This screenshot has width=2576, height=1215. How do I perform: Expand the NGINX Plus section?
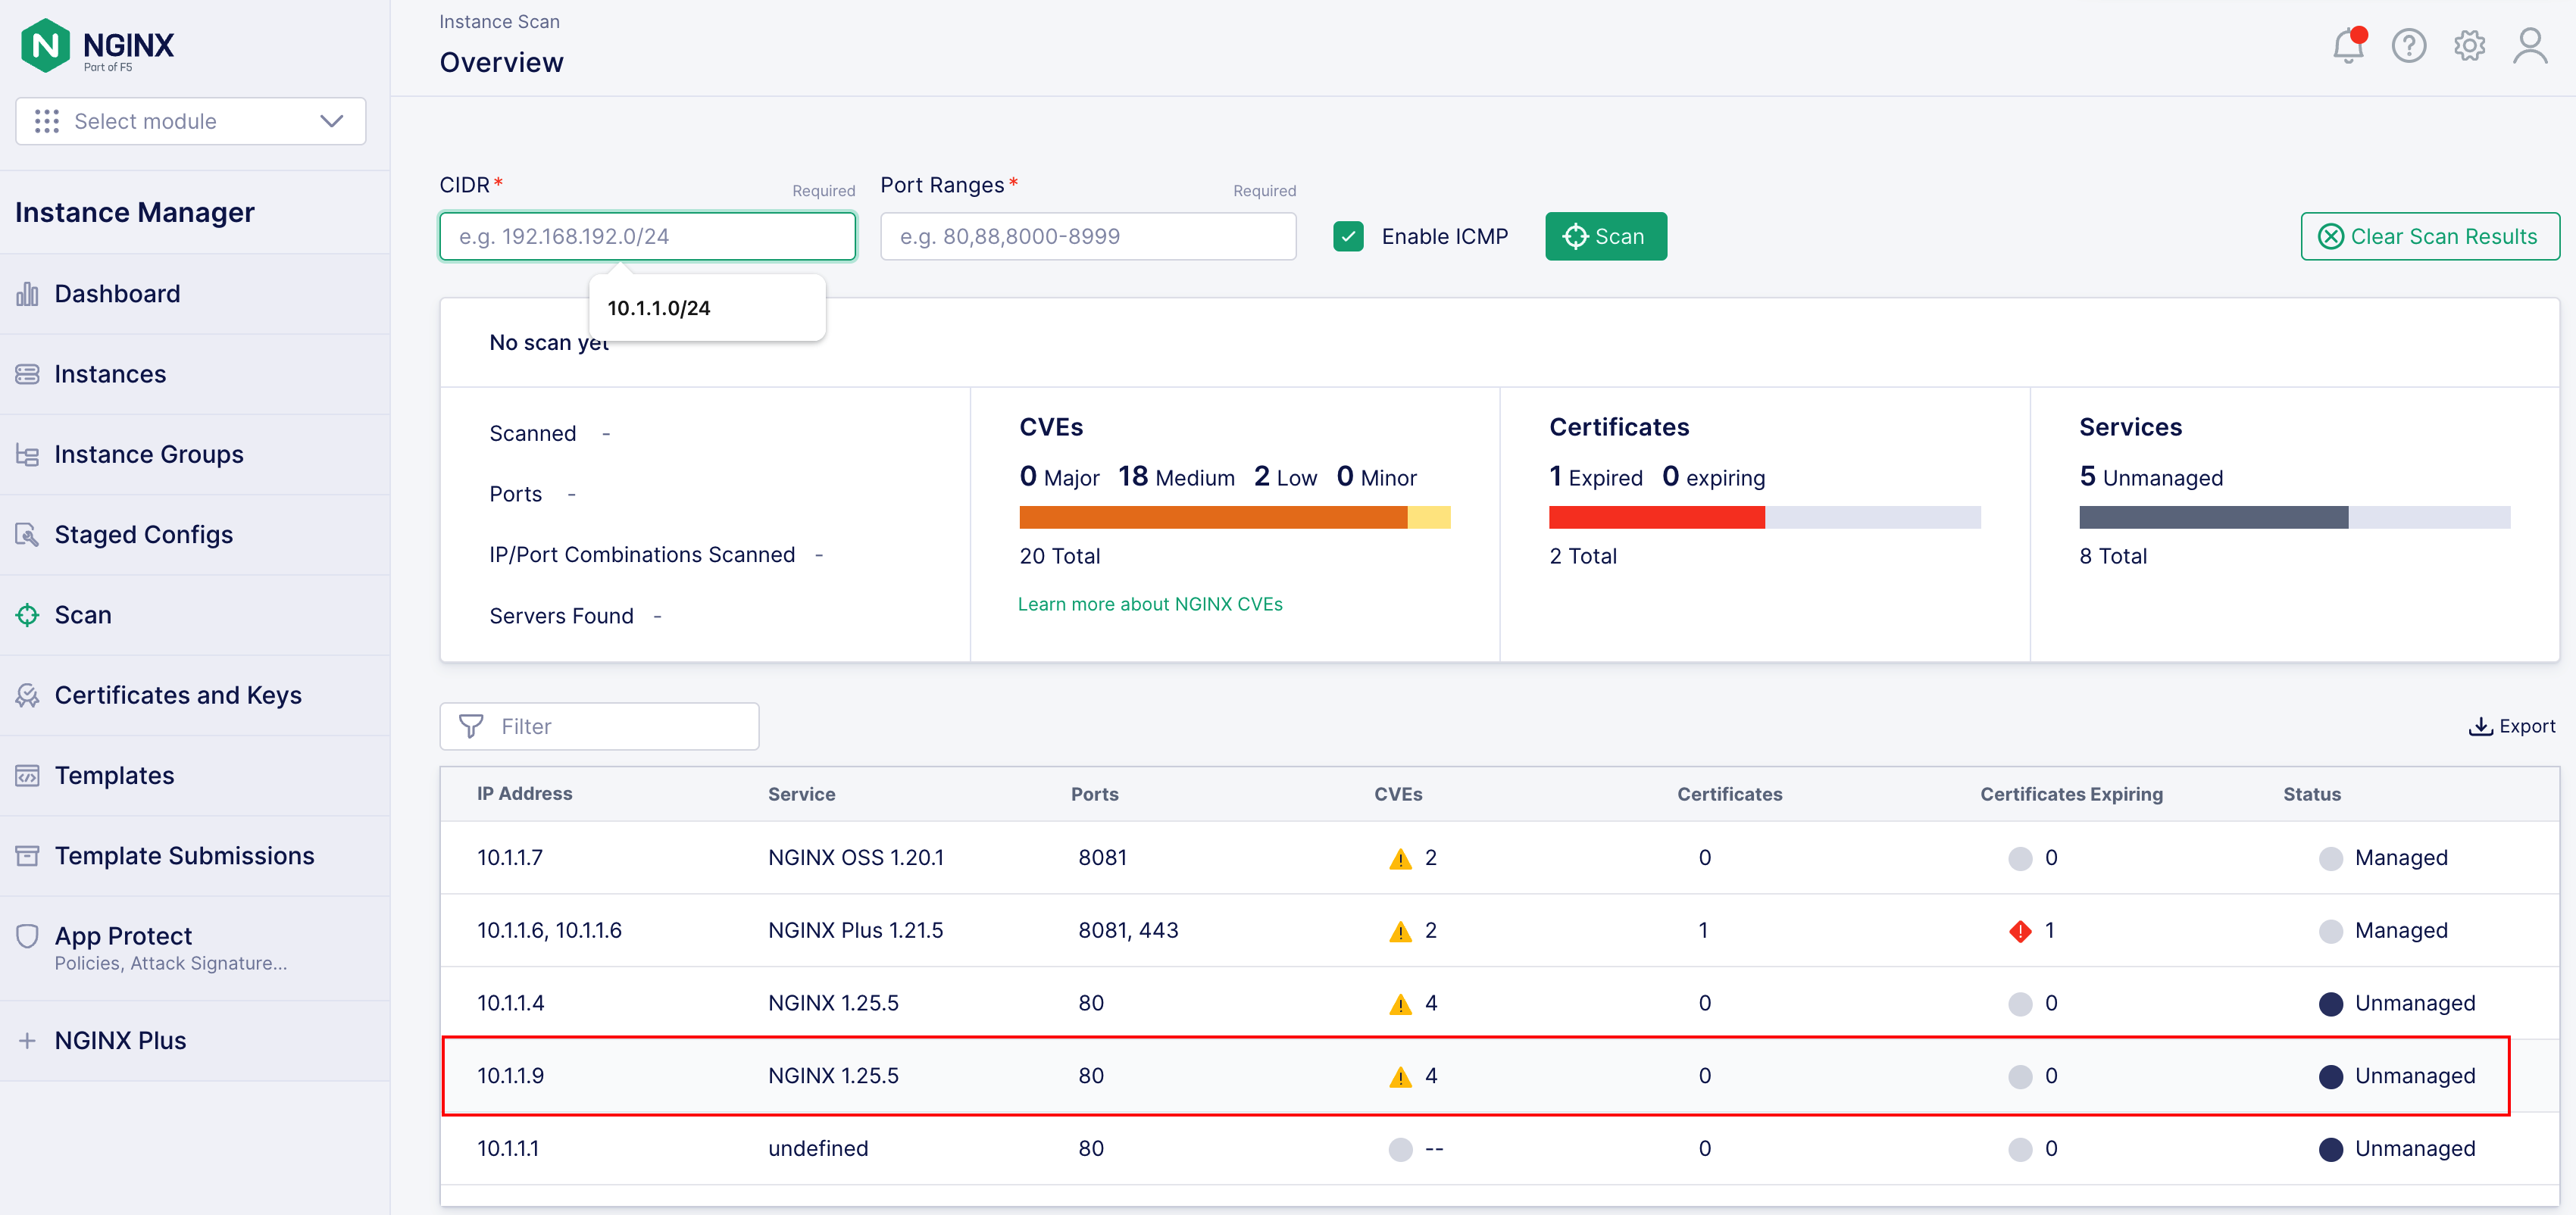[120, 1040]
